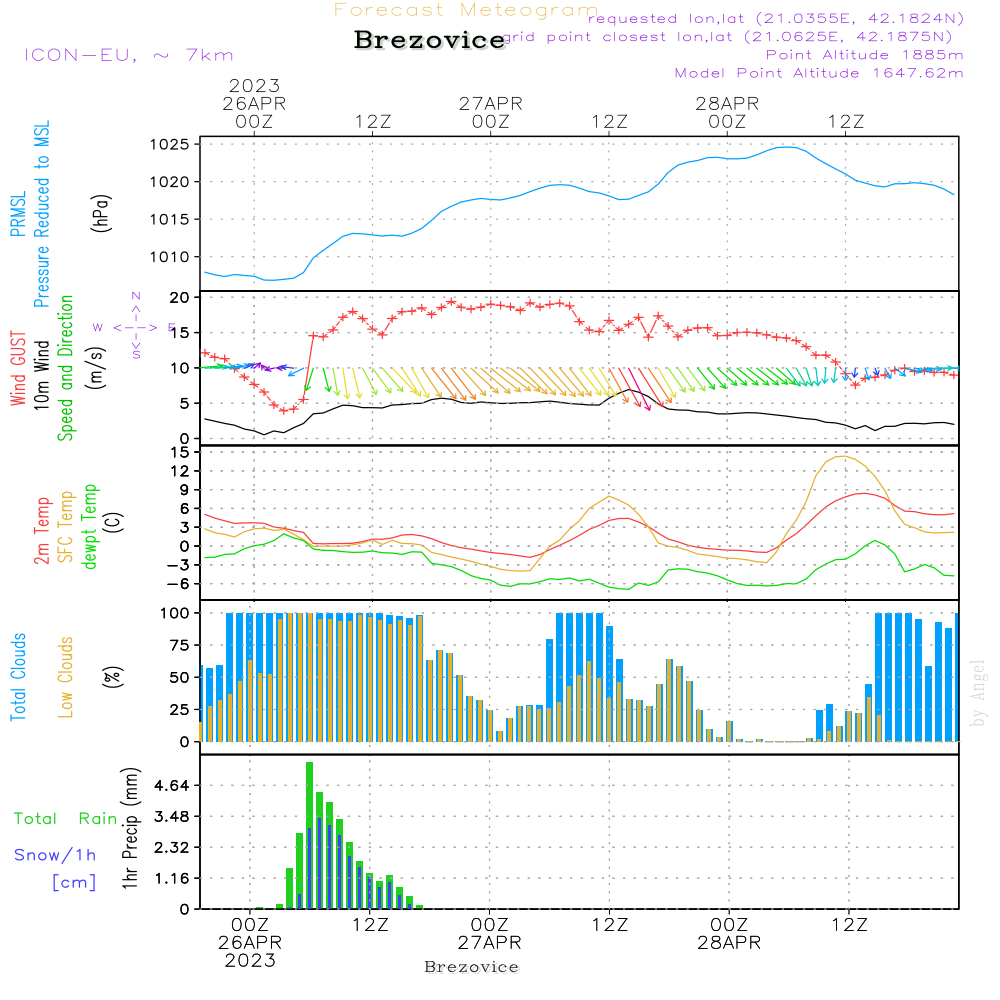Select the bottom axis "27APR" date label
This screenshot has height=1000, width=1000.
point(489,943)
